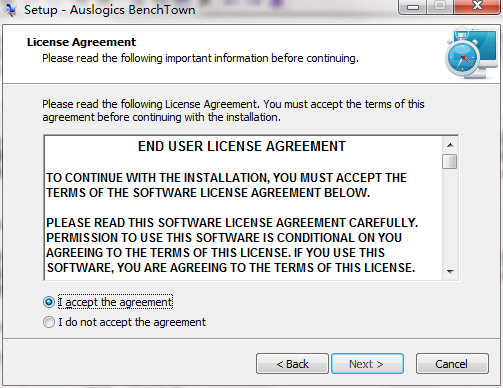Click the disabled maximize window button
503x388 pixels.
[440, 7]
